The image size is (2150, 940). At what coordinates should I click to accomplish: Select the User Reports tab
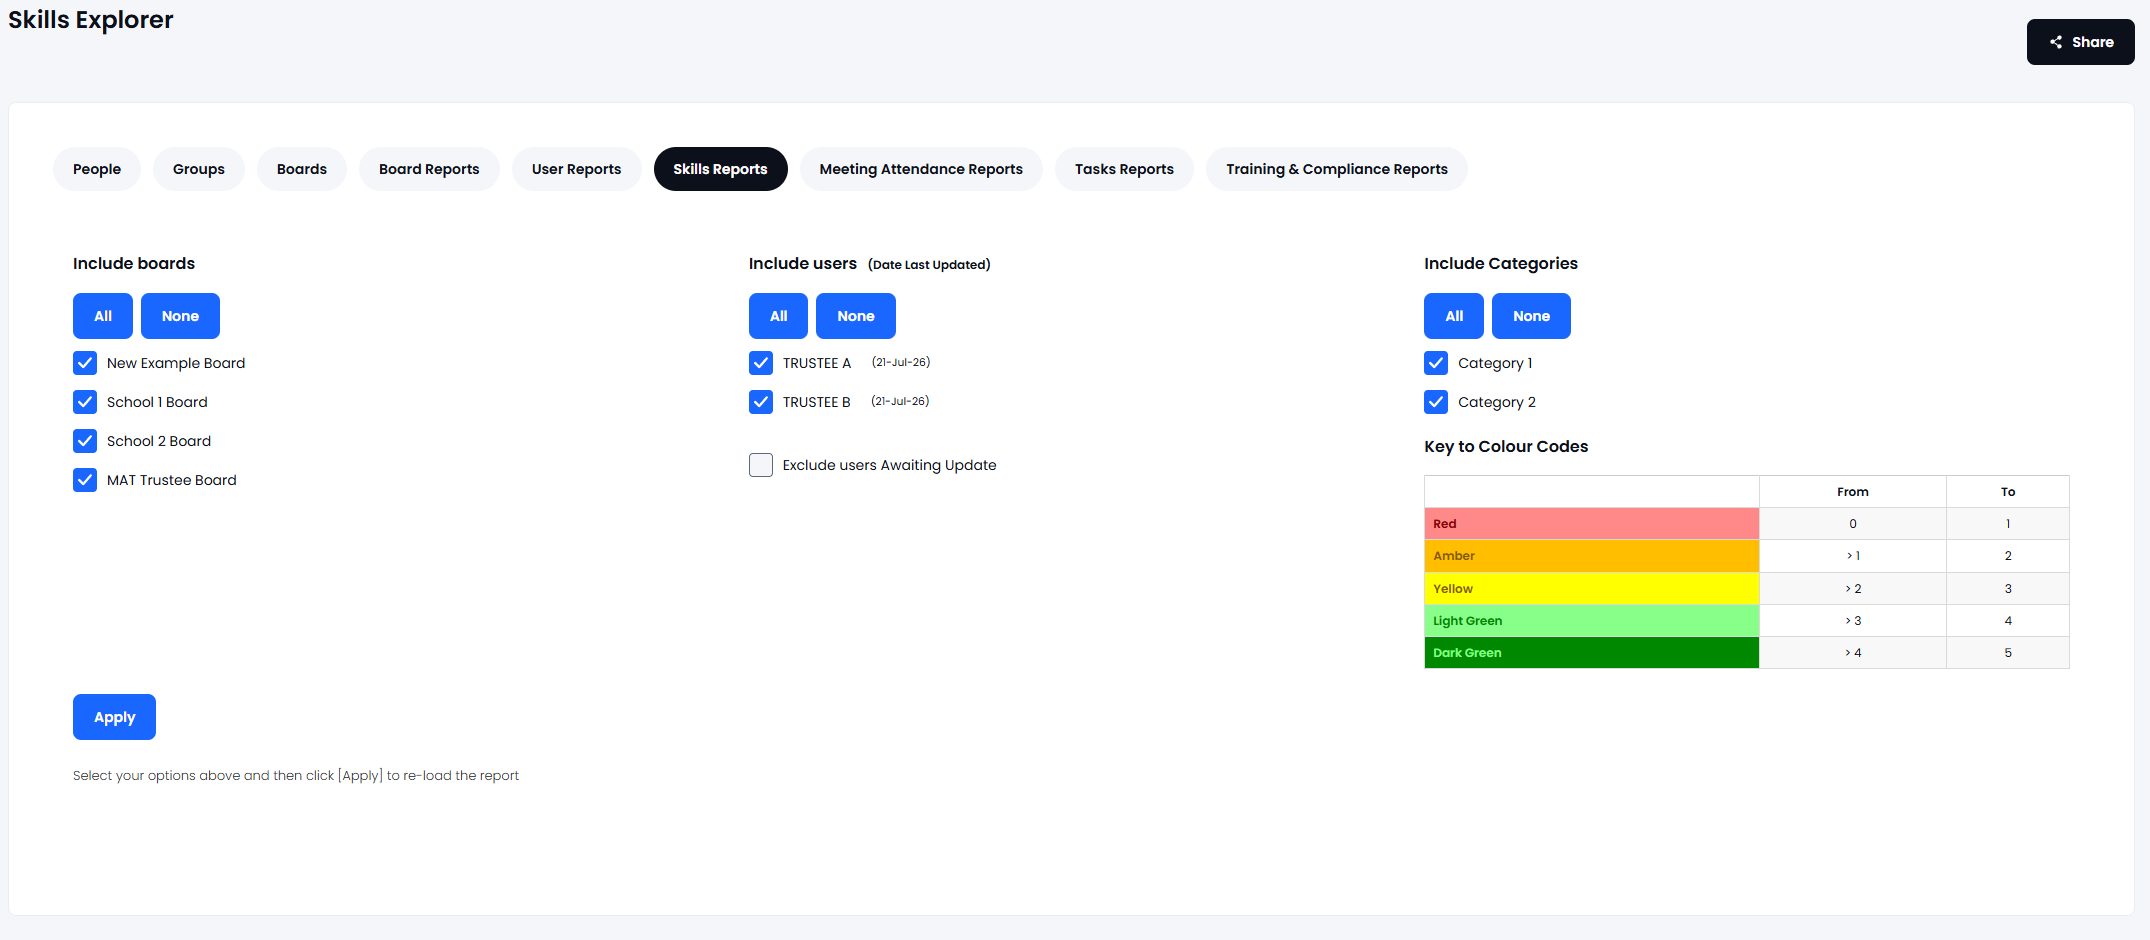(x=576, y=169)
